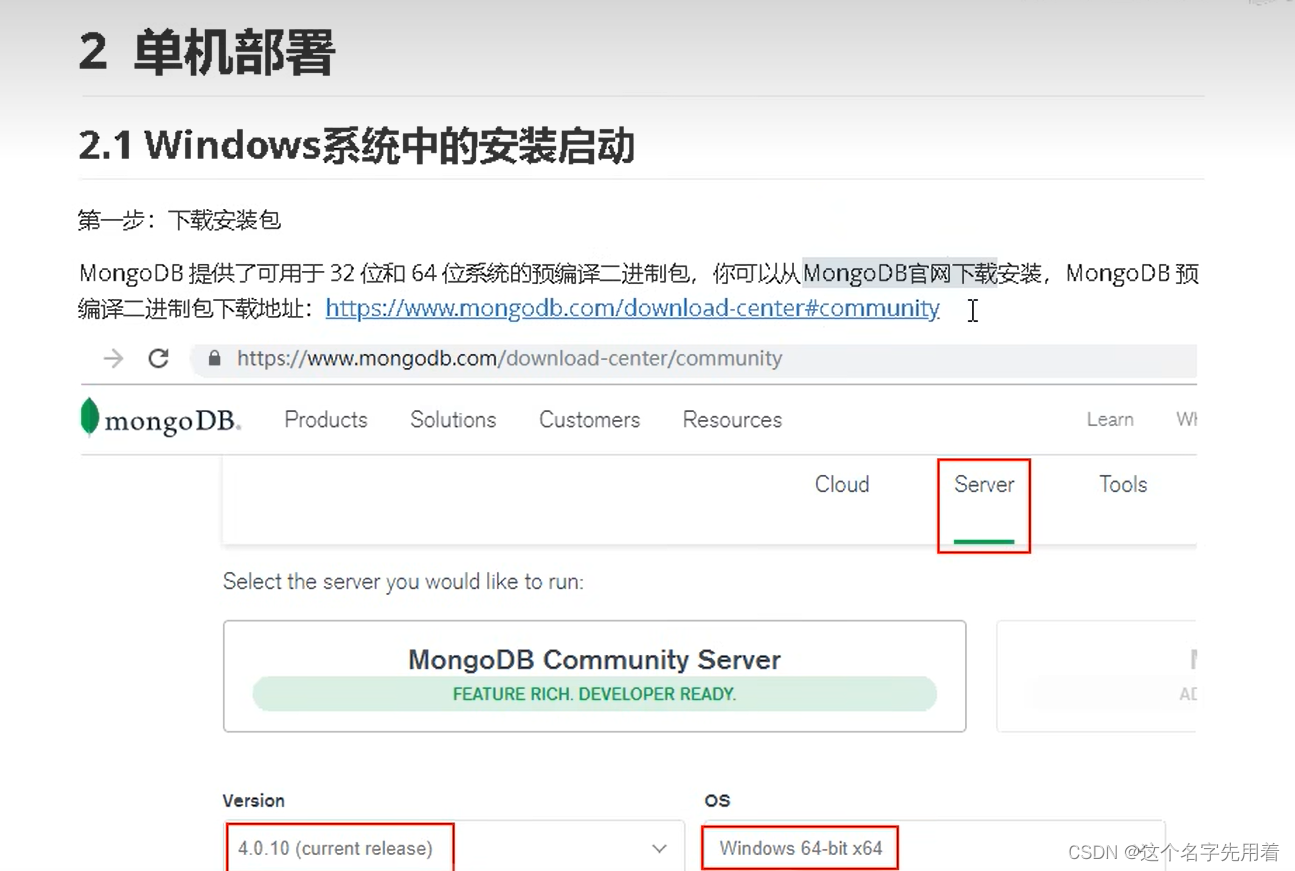Open the Version dropdown chevron
Image resolution: width=1295 pixels, height=871 pixels.
click(x=659, y=848)
